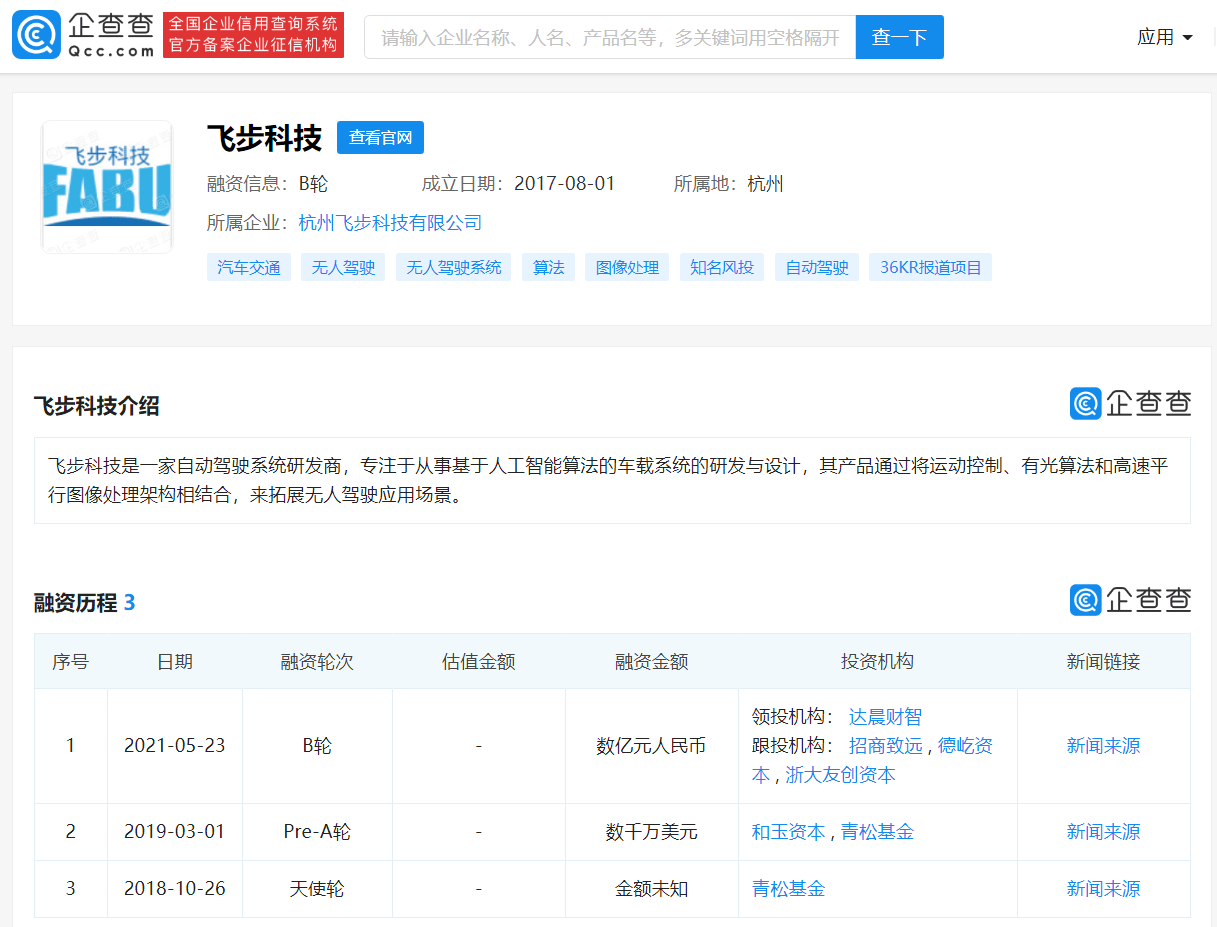Click the 新闻链接 column header
Screen dimensions: 1217x927
[1104, 662]
